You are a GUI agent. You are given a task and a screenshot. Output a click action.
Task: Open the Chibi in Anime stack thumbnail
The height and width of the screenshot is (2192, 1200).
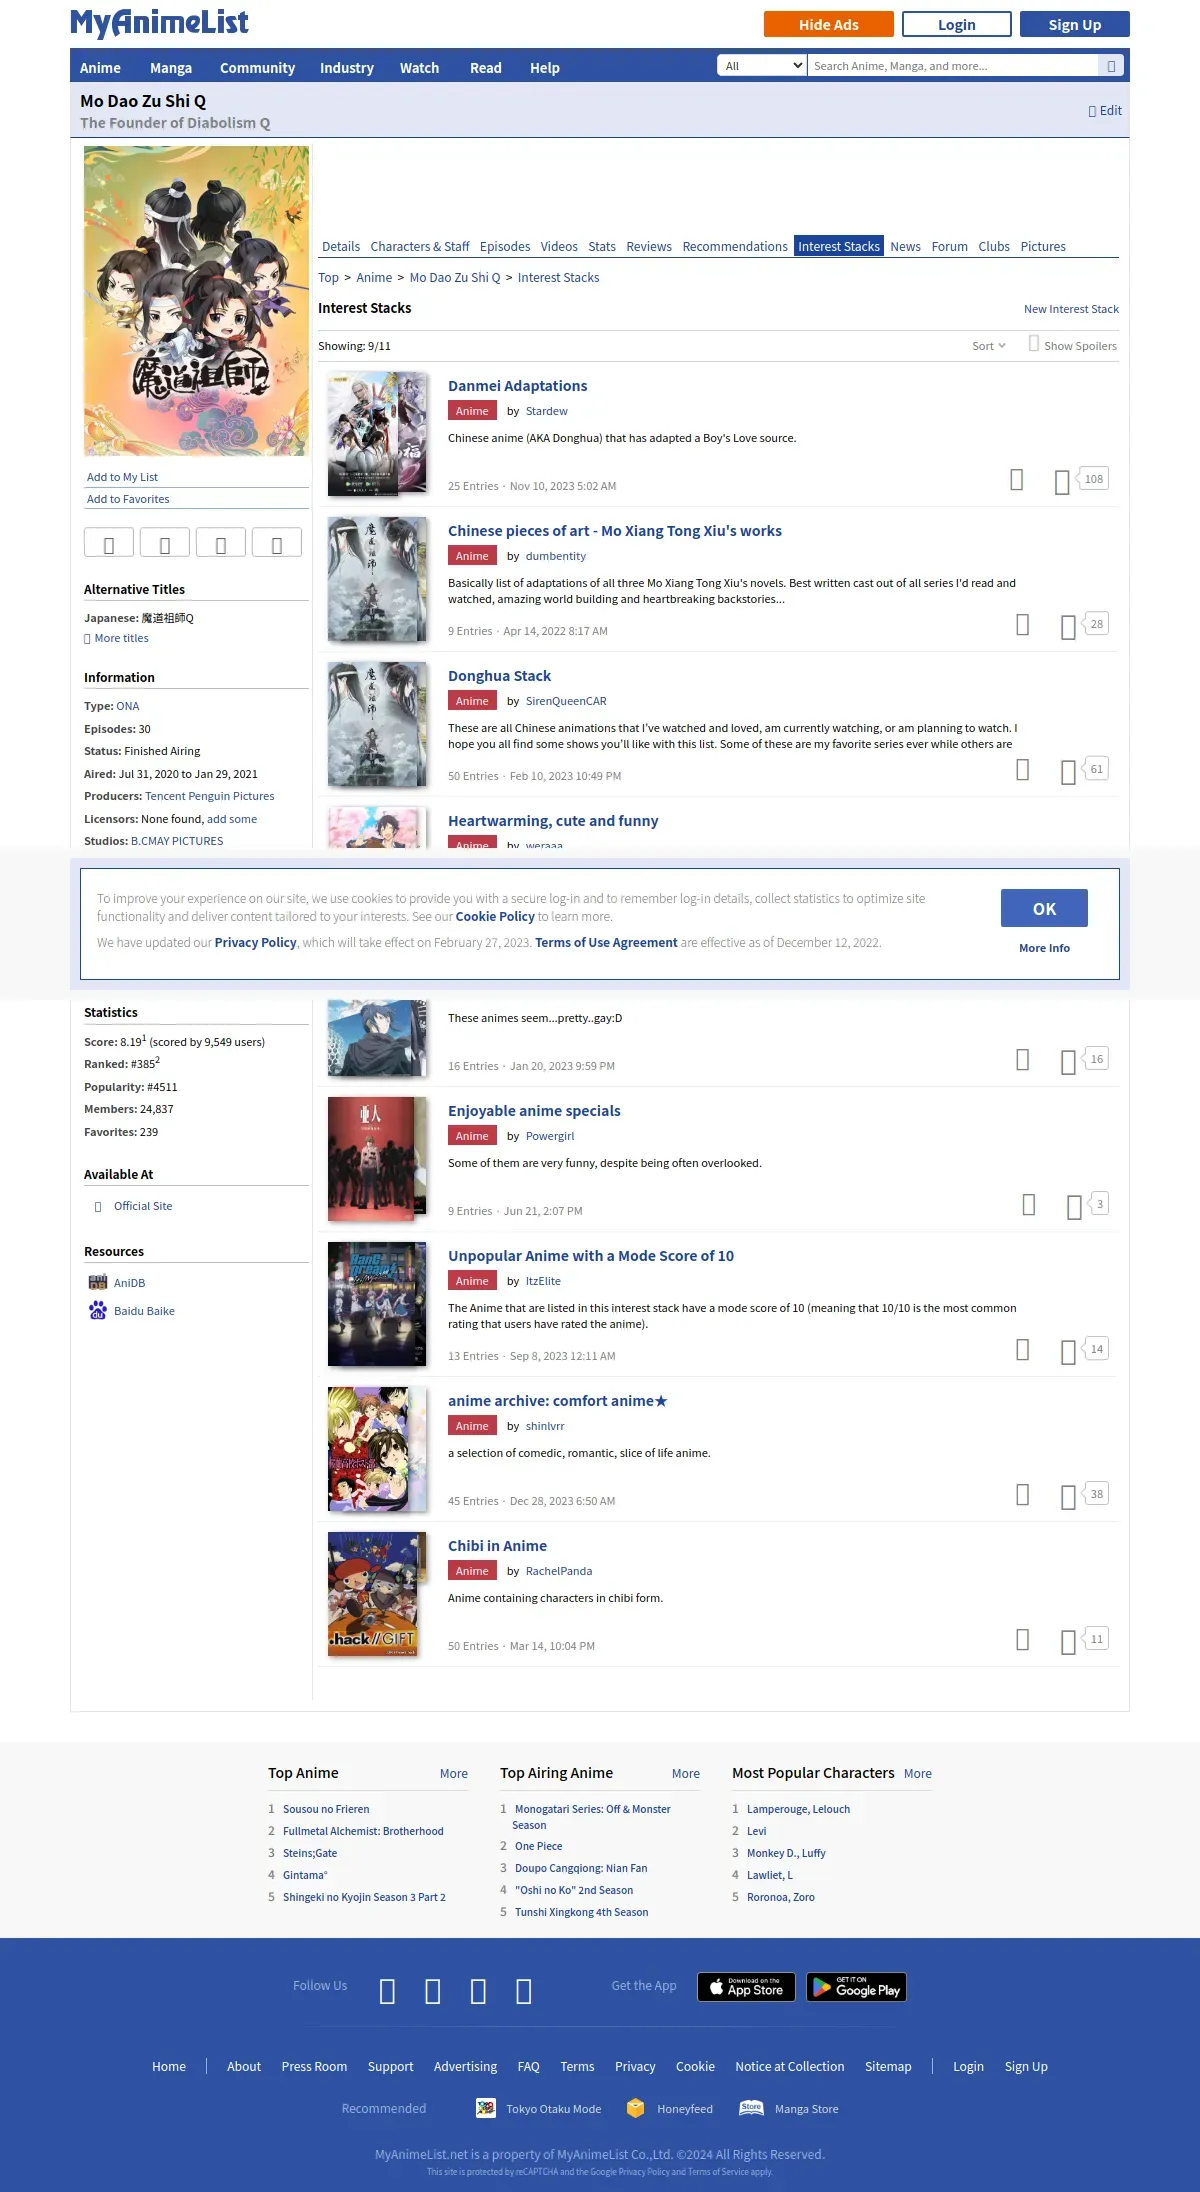(377, 1594)
